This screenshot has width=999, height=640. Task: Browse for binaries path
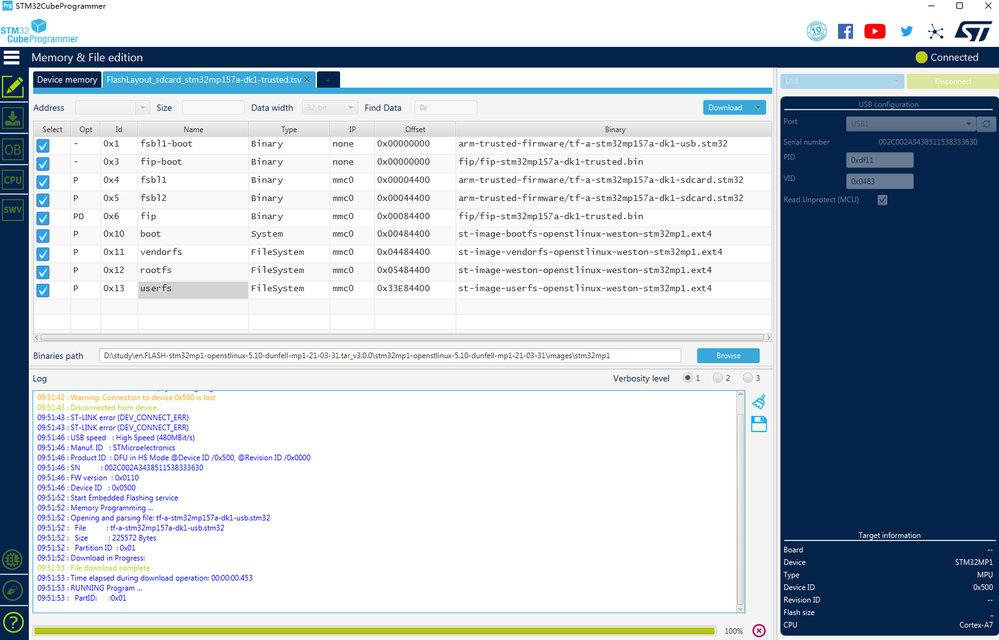[728, 355]
